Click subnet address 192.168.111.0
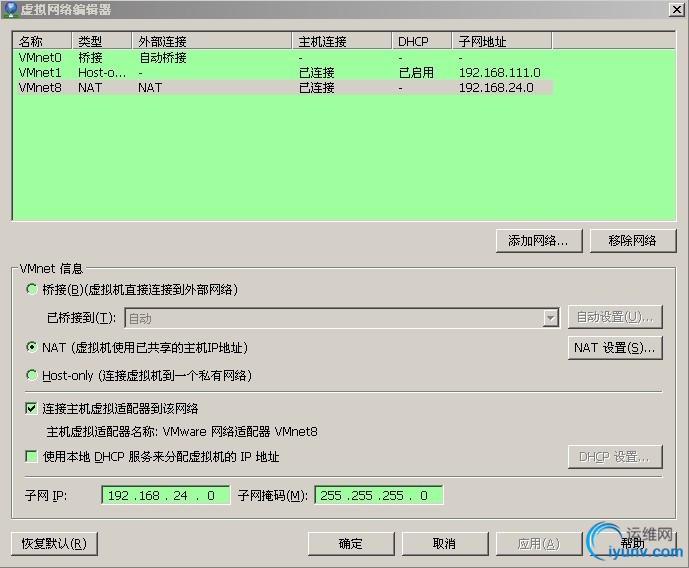This screenshot has width=689, height=568. [500, 72]
